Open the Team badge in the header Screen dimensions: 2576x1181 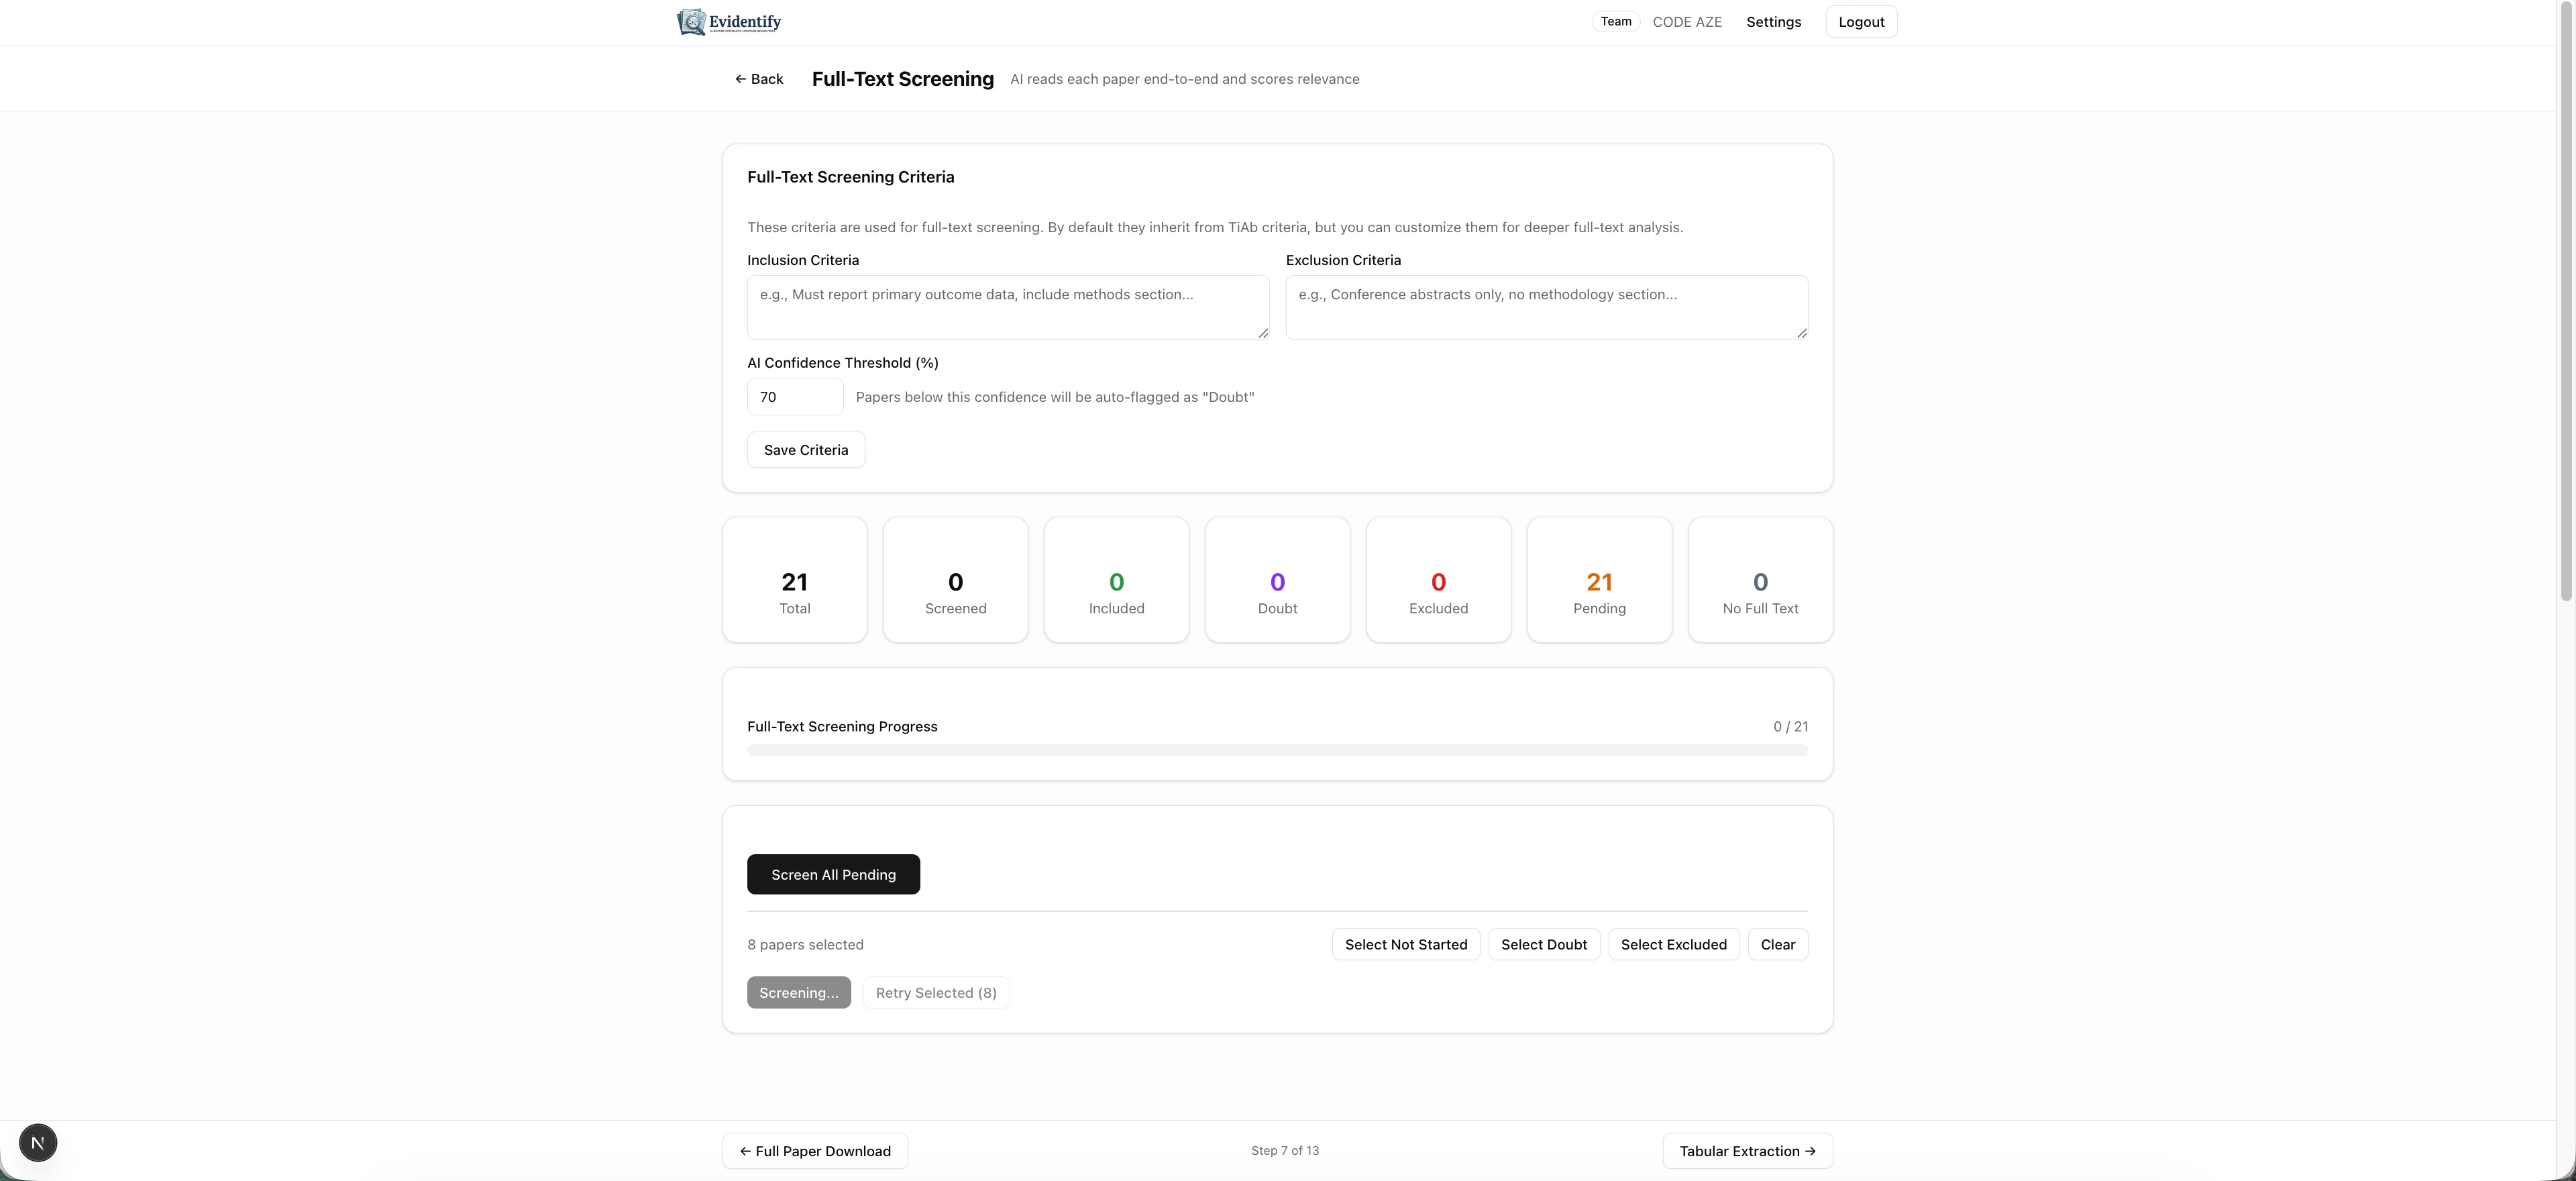click(x=1614, y=21)
